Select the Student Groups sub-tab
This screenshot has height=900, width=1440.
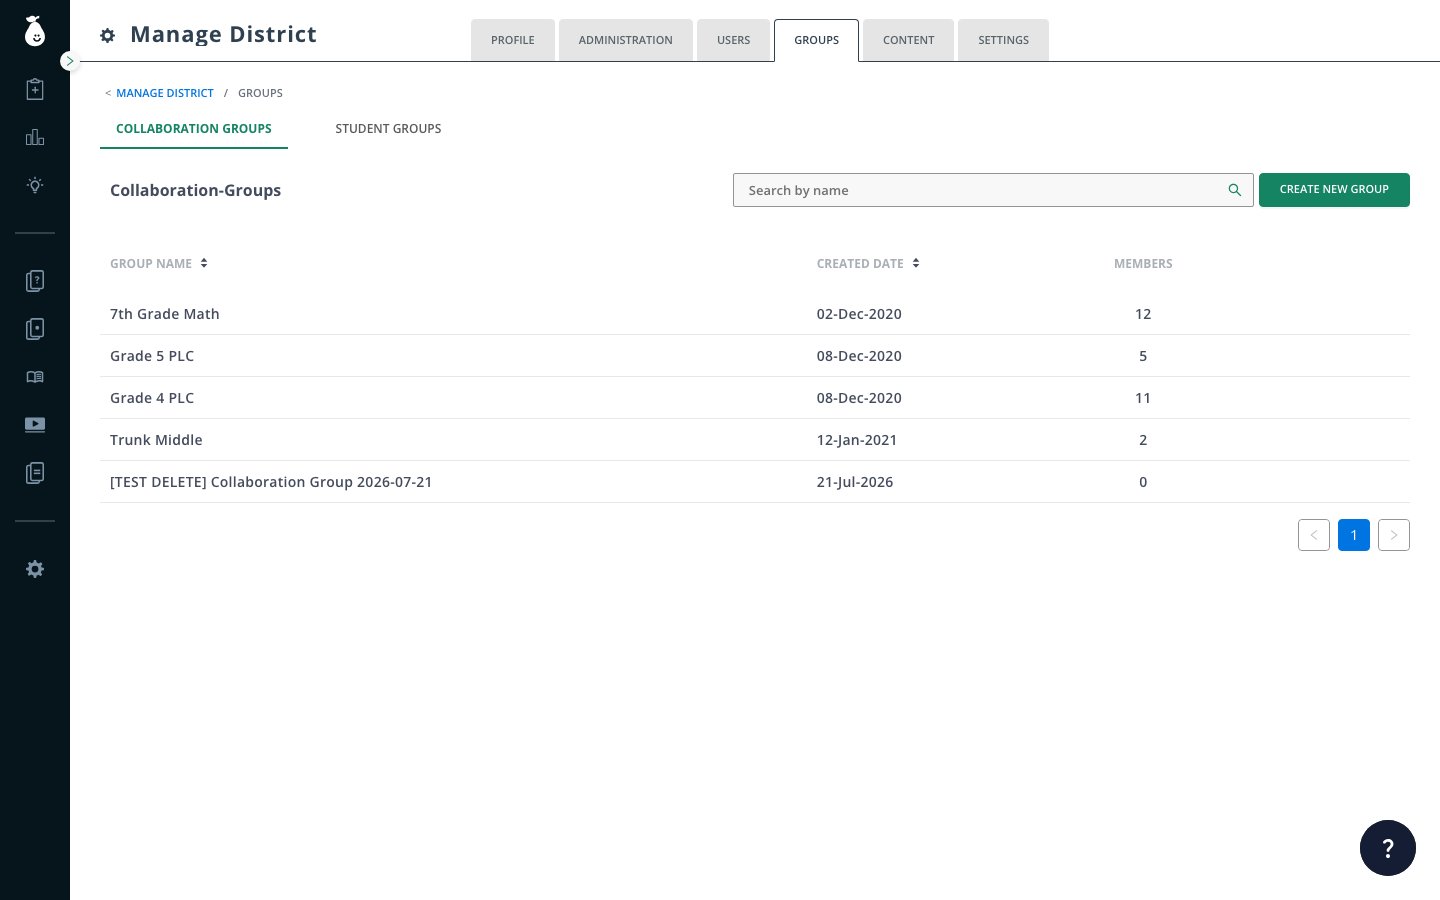(388, 129)
